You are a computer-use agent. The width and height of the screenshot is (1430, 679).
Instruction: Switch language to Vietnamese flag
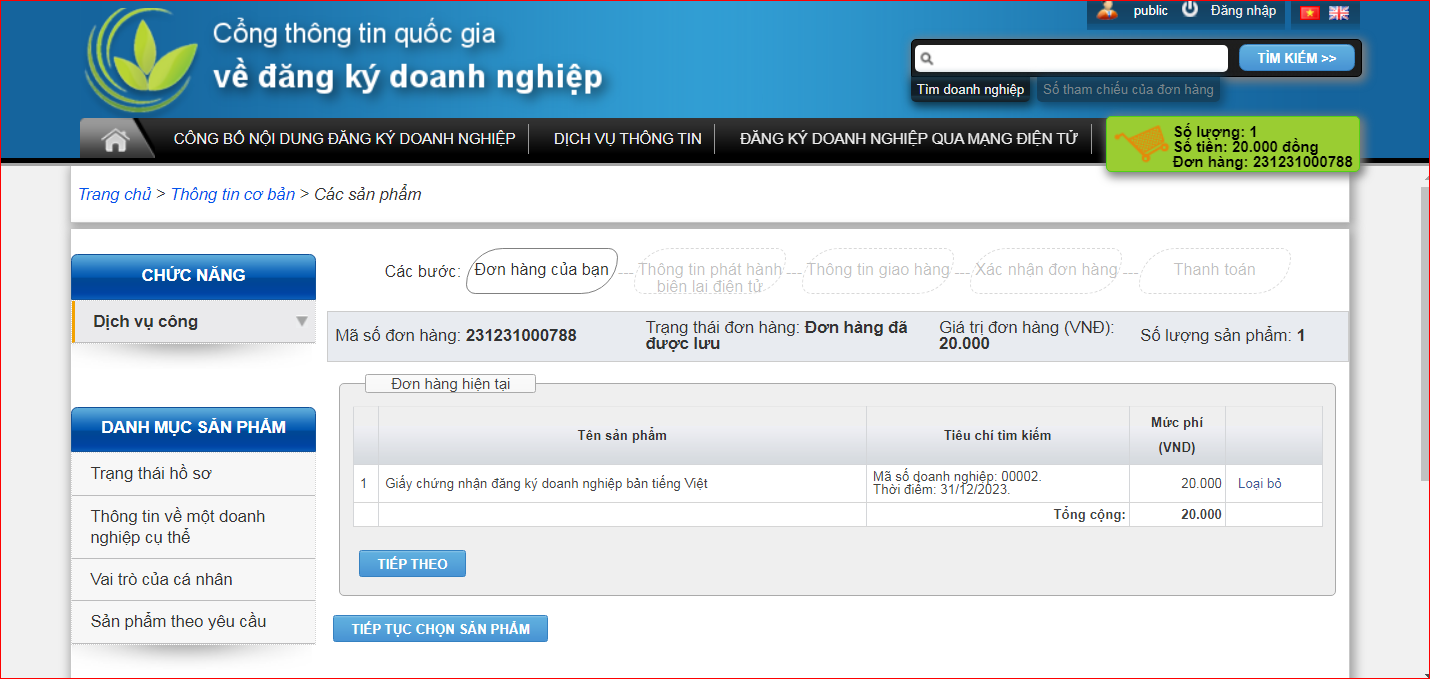pyautogui.click(x=1309, y=13)
